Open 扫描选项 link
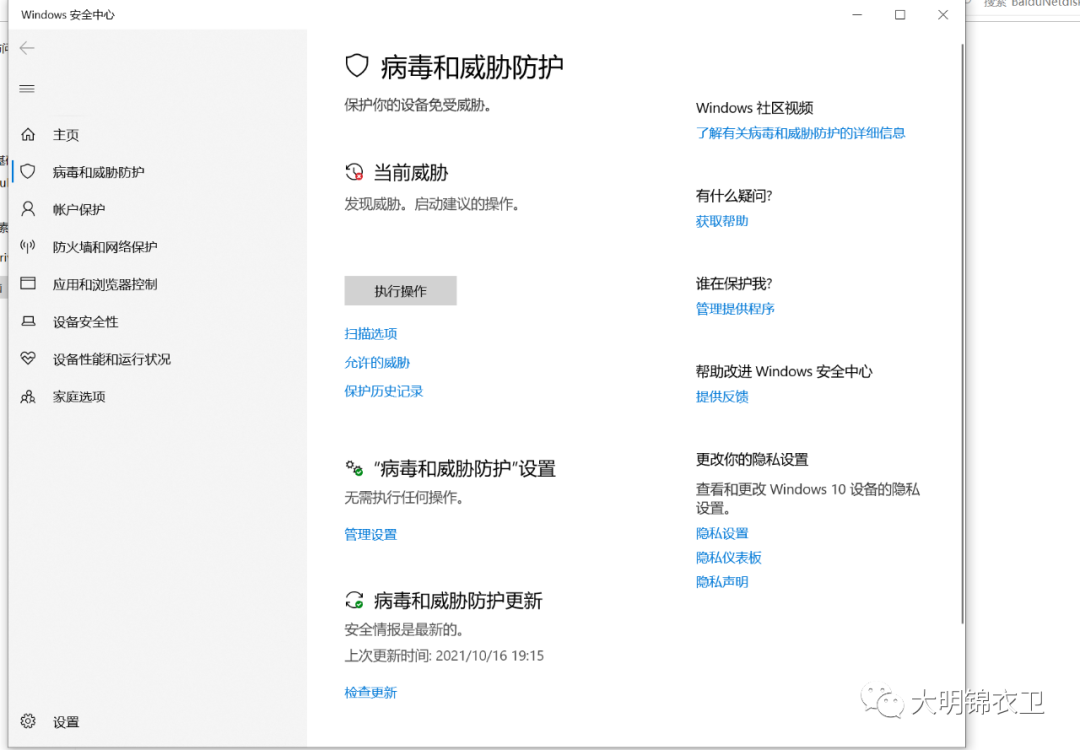1080x750 pixels. [371, 333]
